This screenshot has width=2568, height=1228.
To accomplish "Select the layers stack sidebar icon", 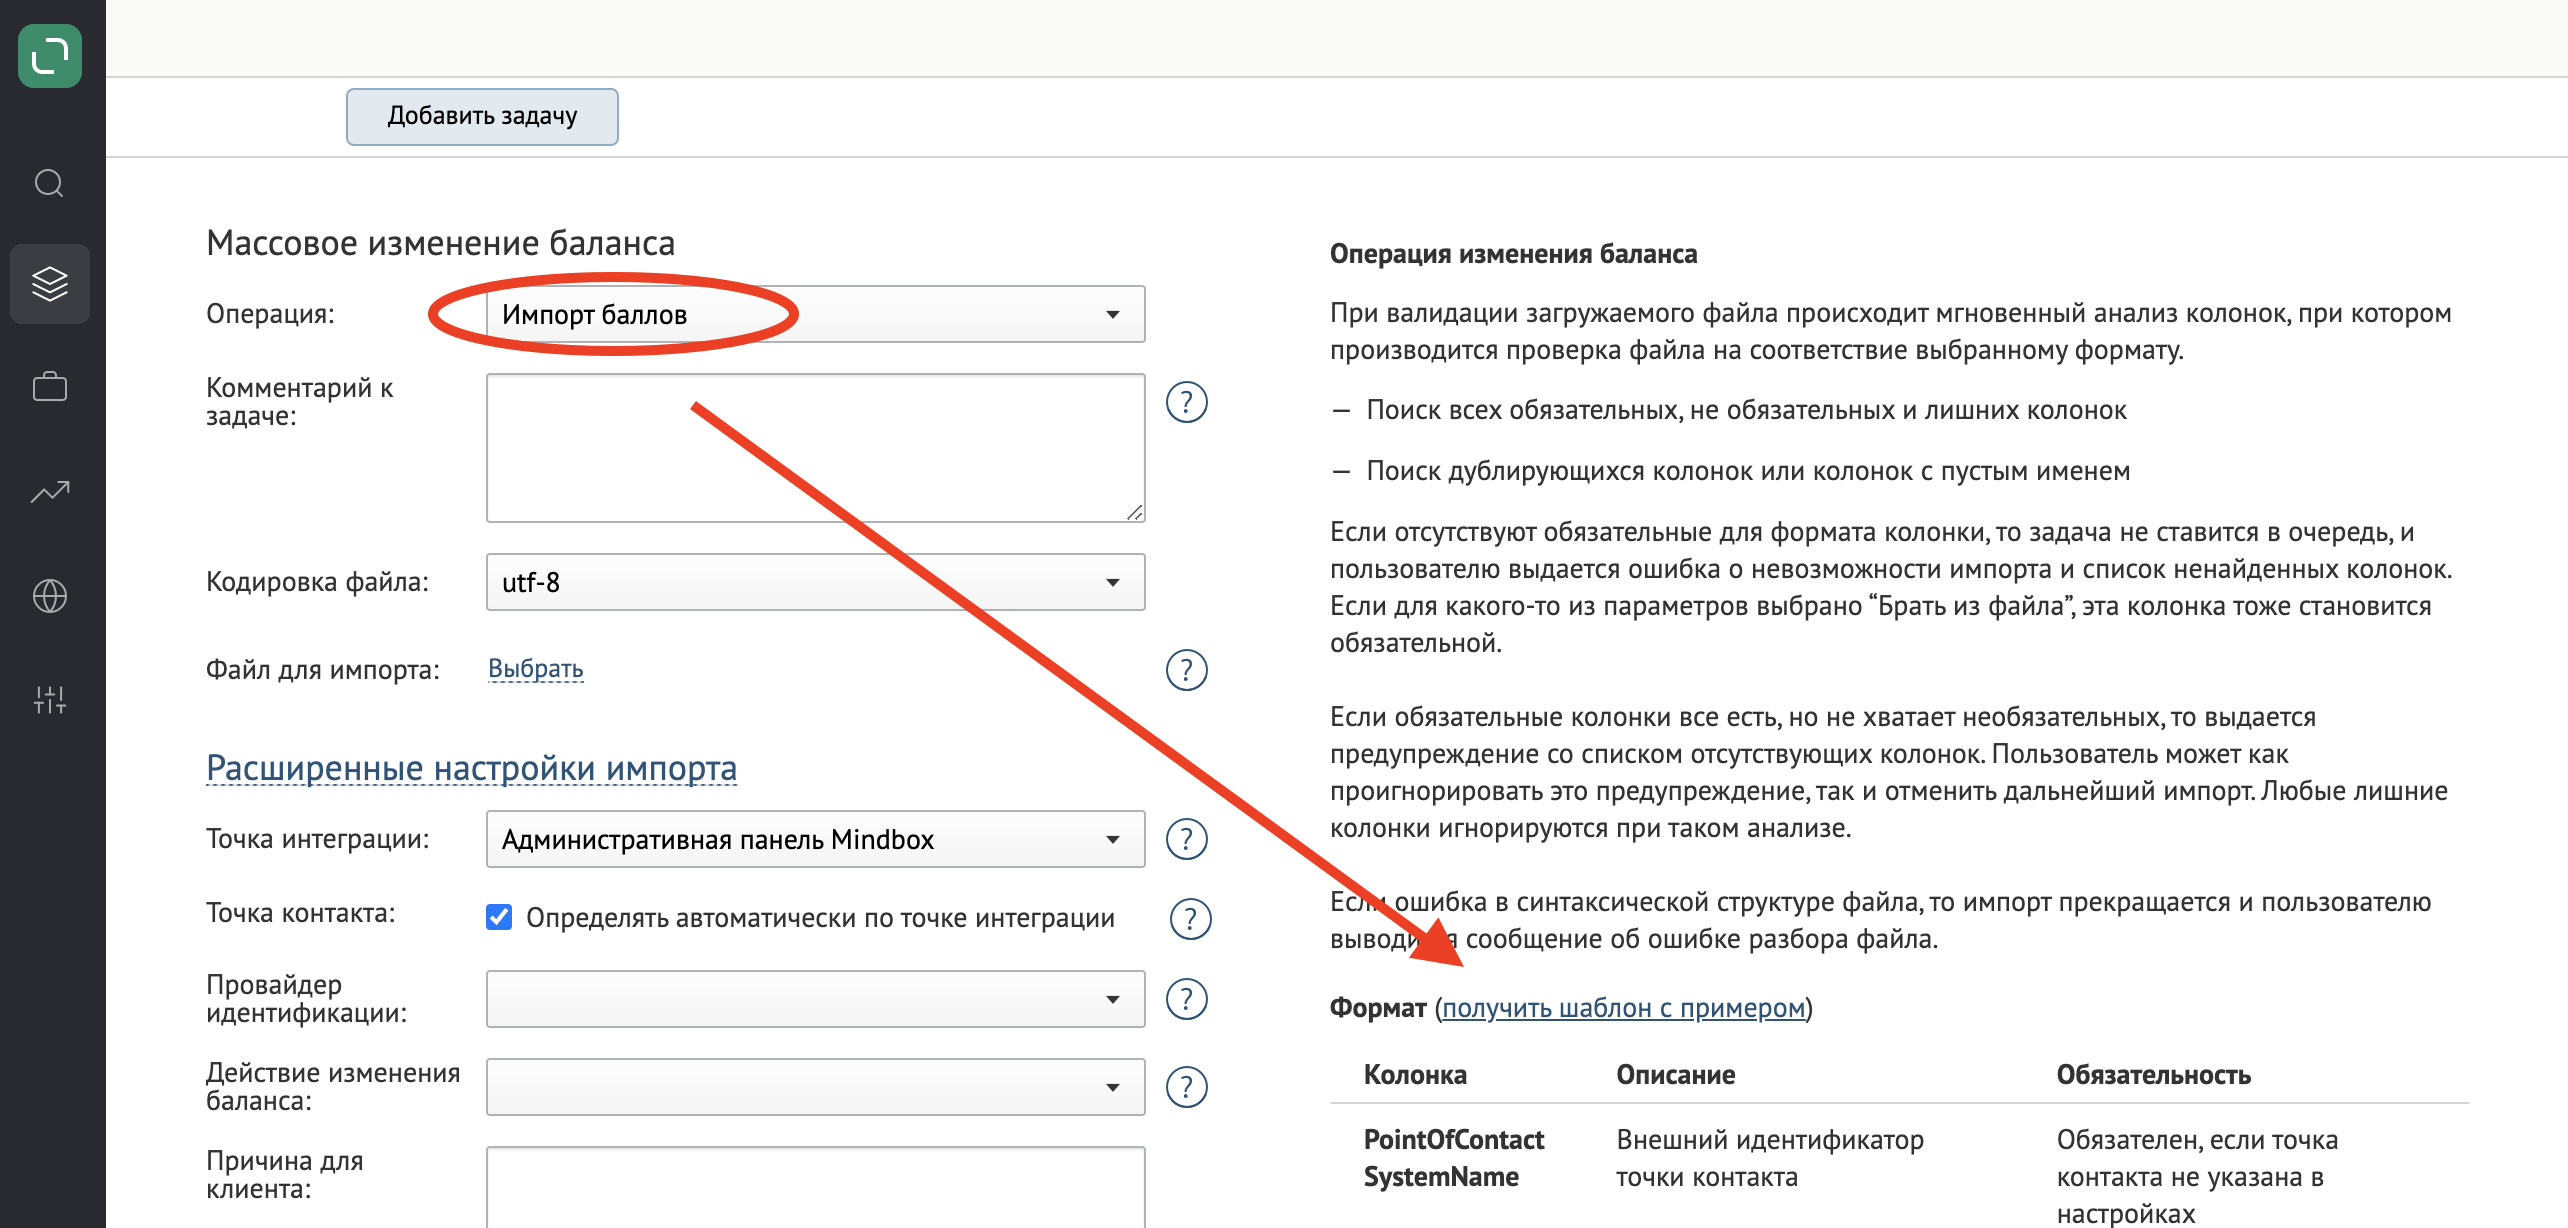I will tap(50, 284).
